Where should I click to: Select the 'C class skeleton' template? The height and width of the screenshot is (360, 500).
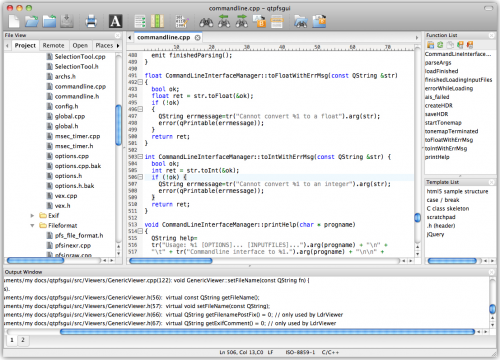pos(448,209)
